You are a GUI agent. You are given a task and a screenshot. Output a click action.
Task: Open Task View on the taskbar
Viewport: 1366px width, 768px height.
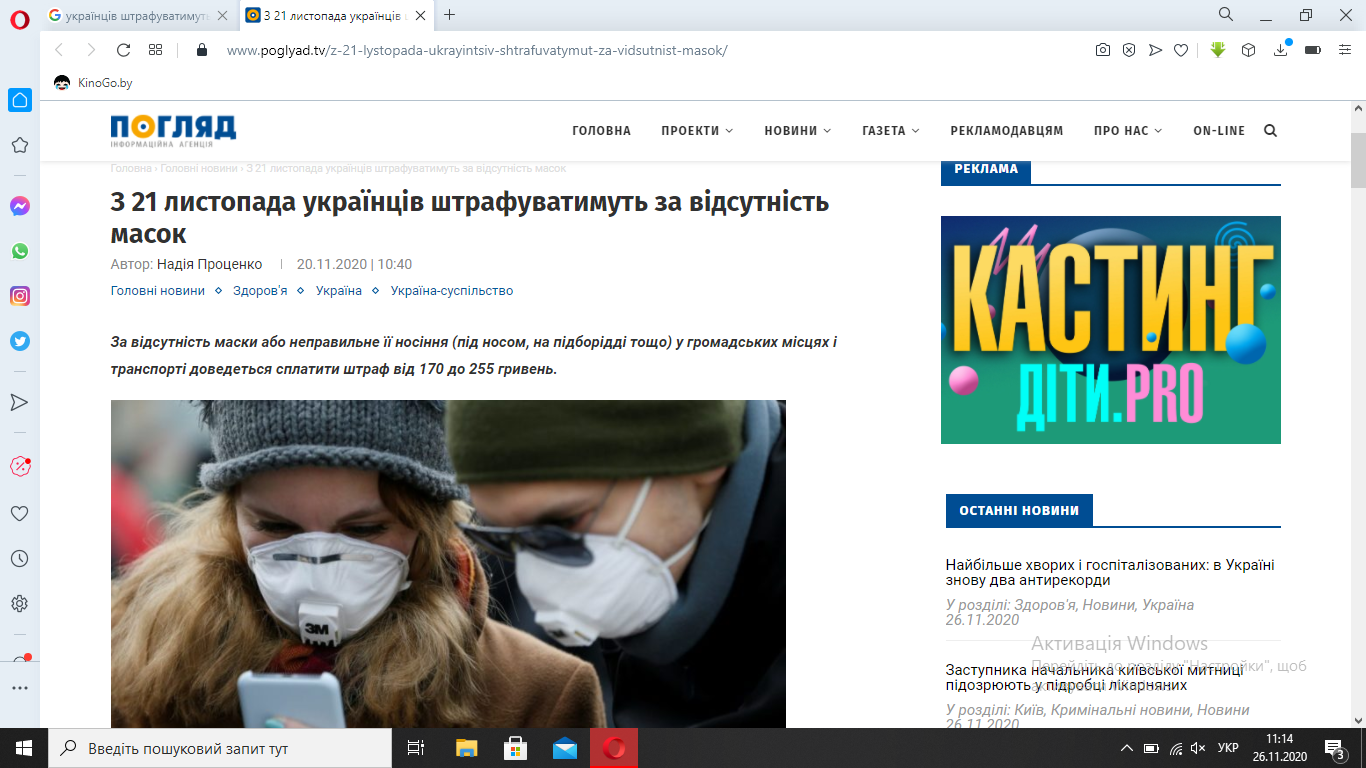[x=417, y=748]
